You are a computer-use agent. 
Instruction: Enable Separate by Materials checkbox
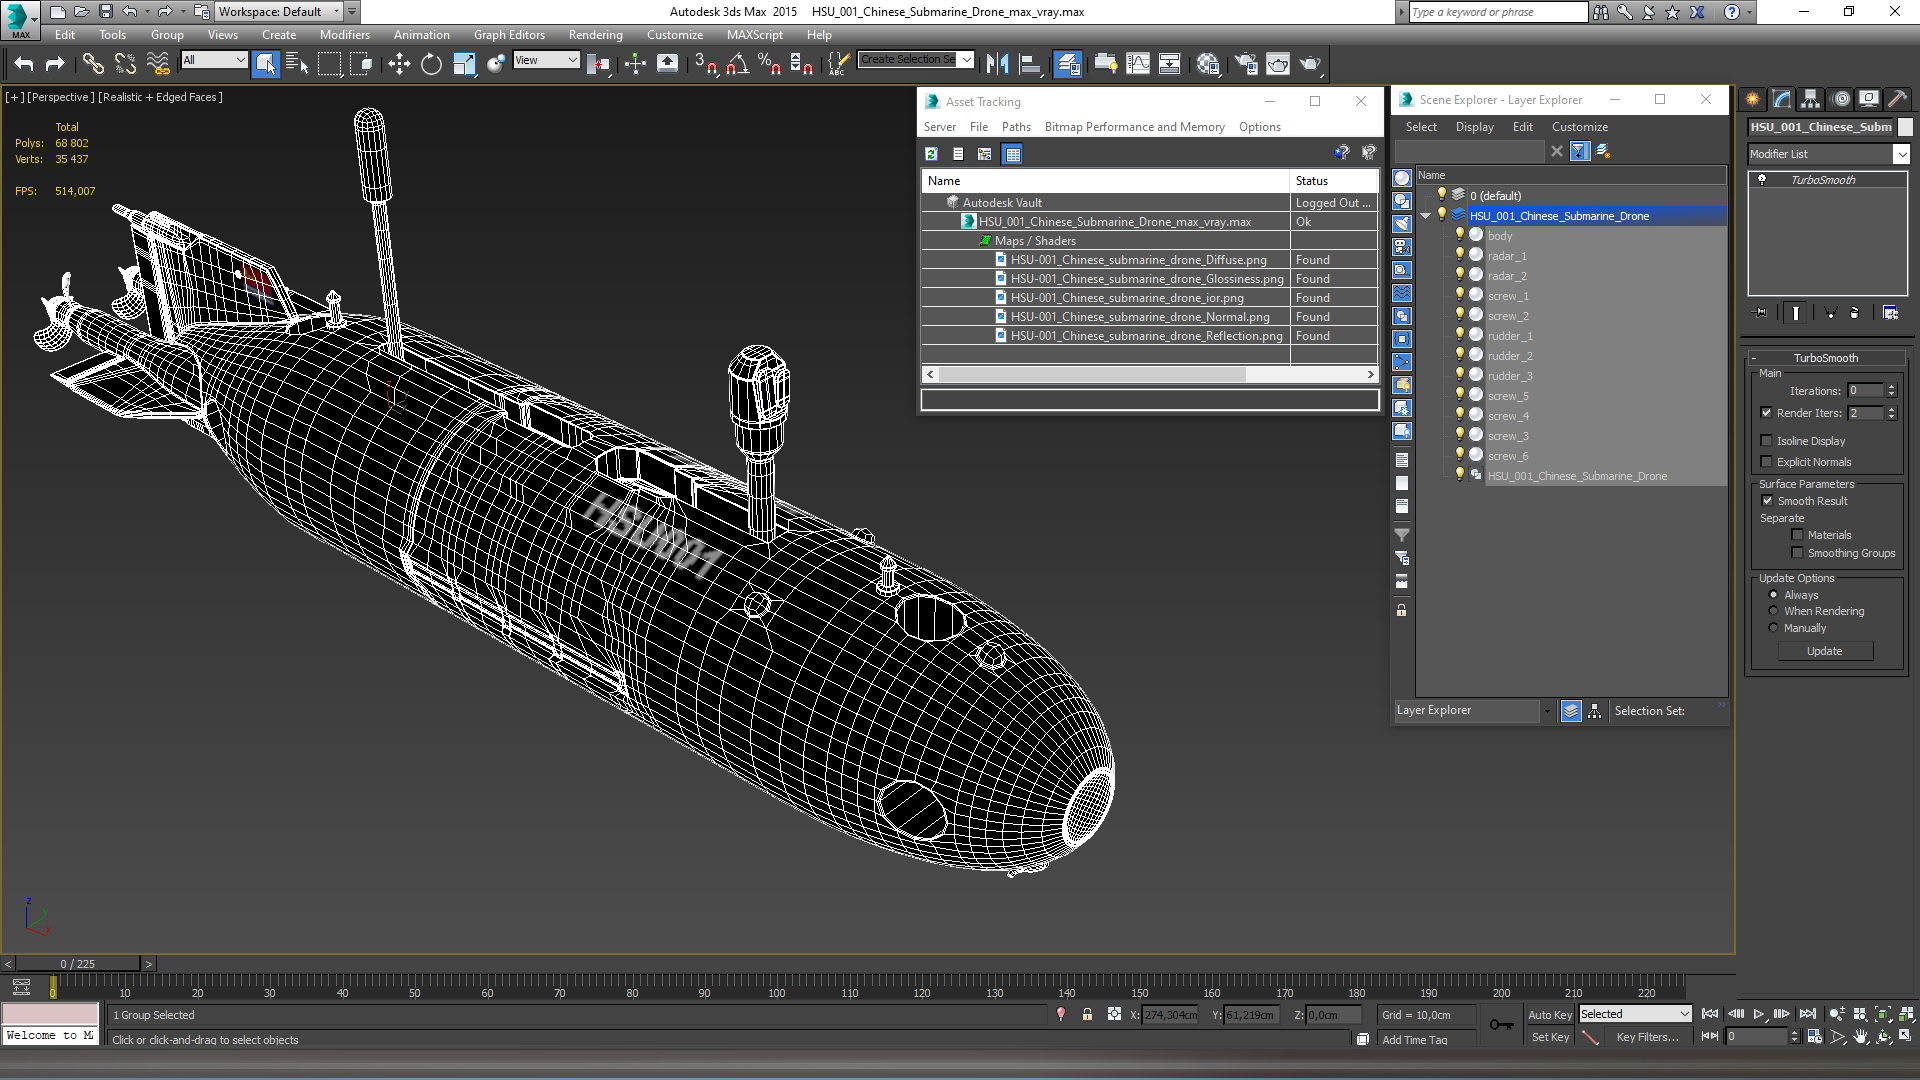point(1797,535)
